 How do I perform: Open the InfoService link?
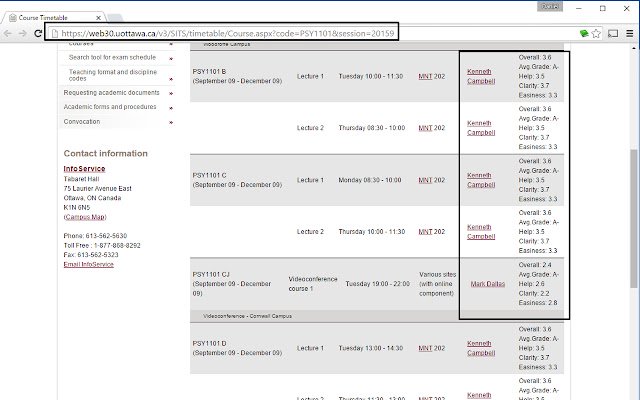(84, 169)
